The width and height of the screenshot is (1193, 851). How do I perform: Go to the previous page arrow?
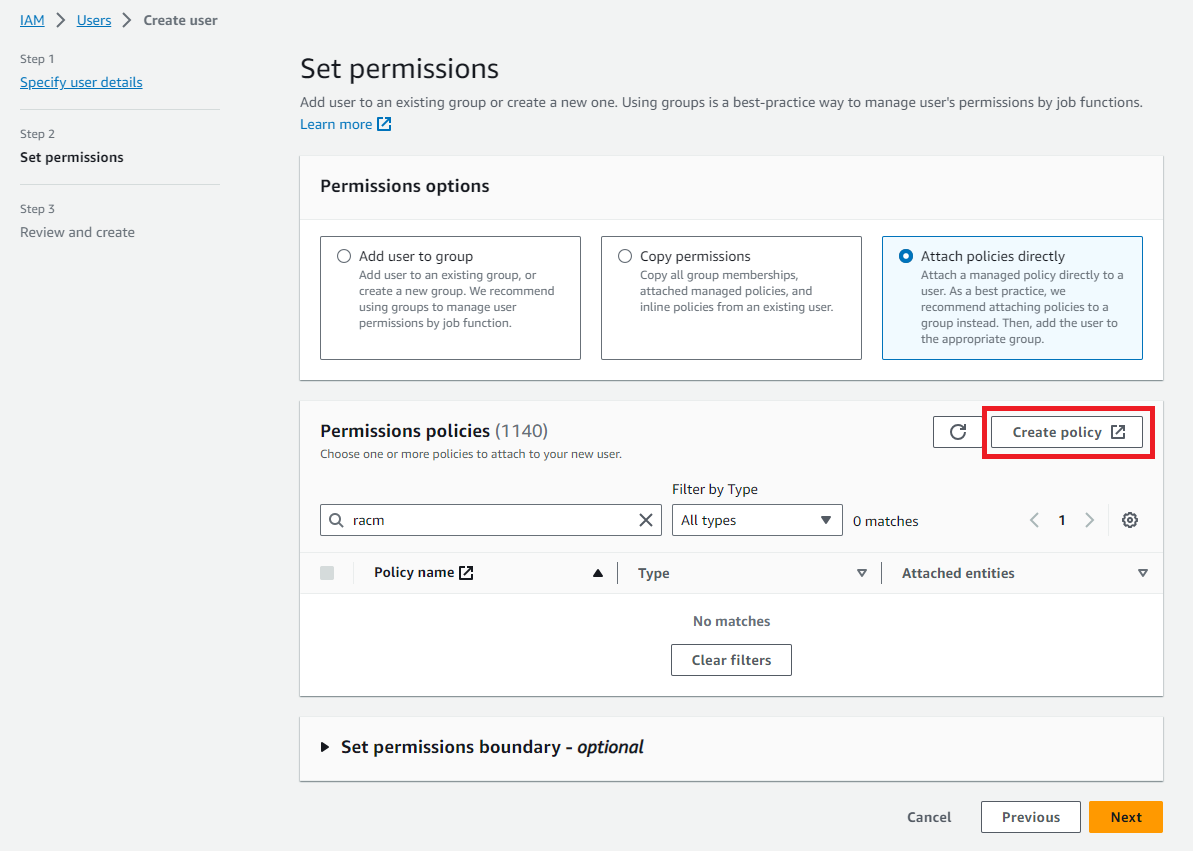[x=1034, y=521]
